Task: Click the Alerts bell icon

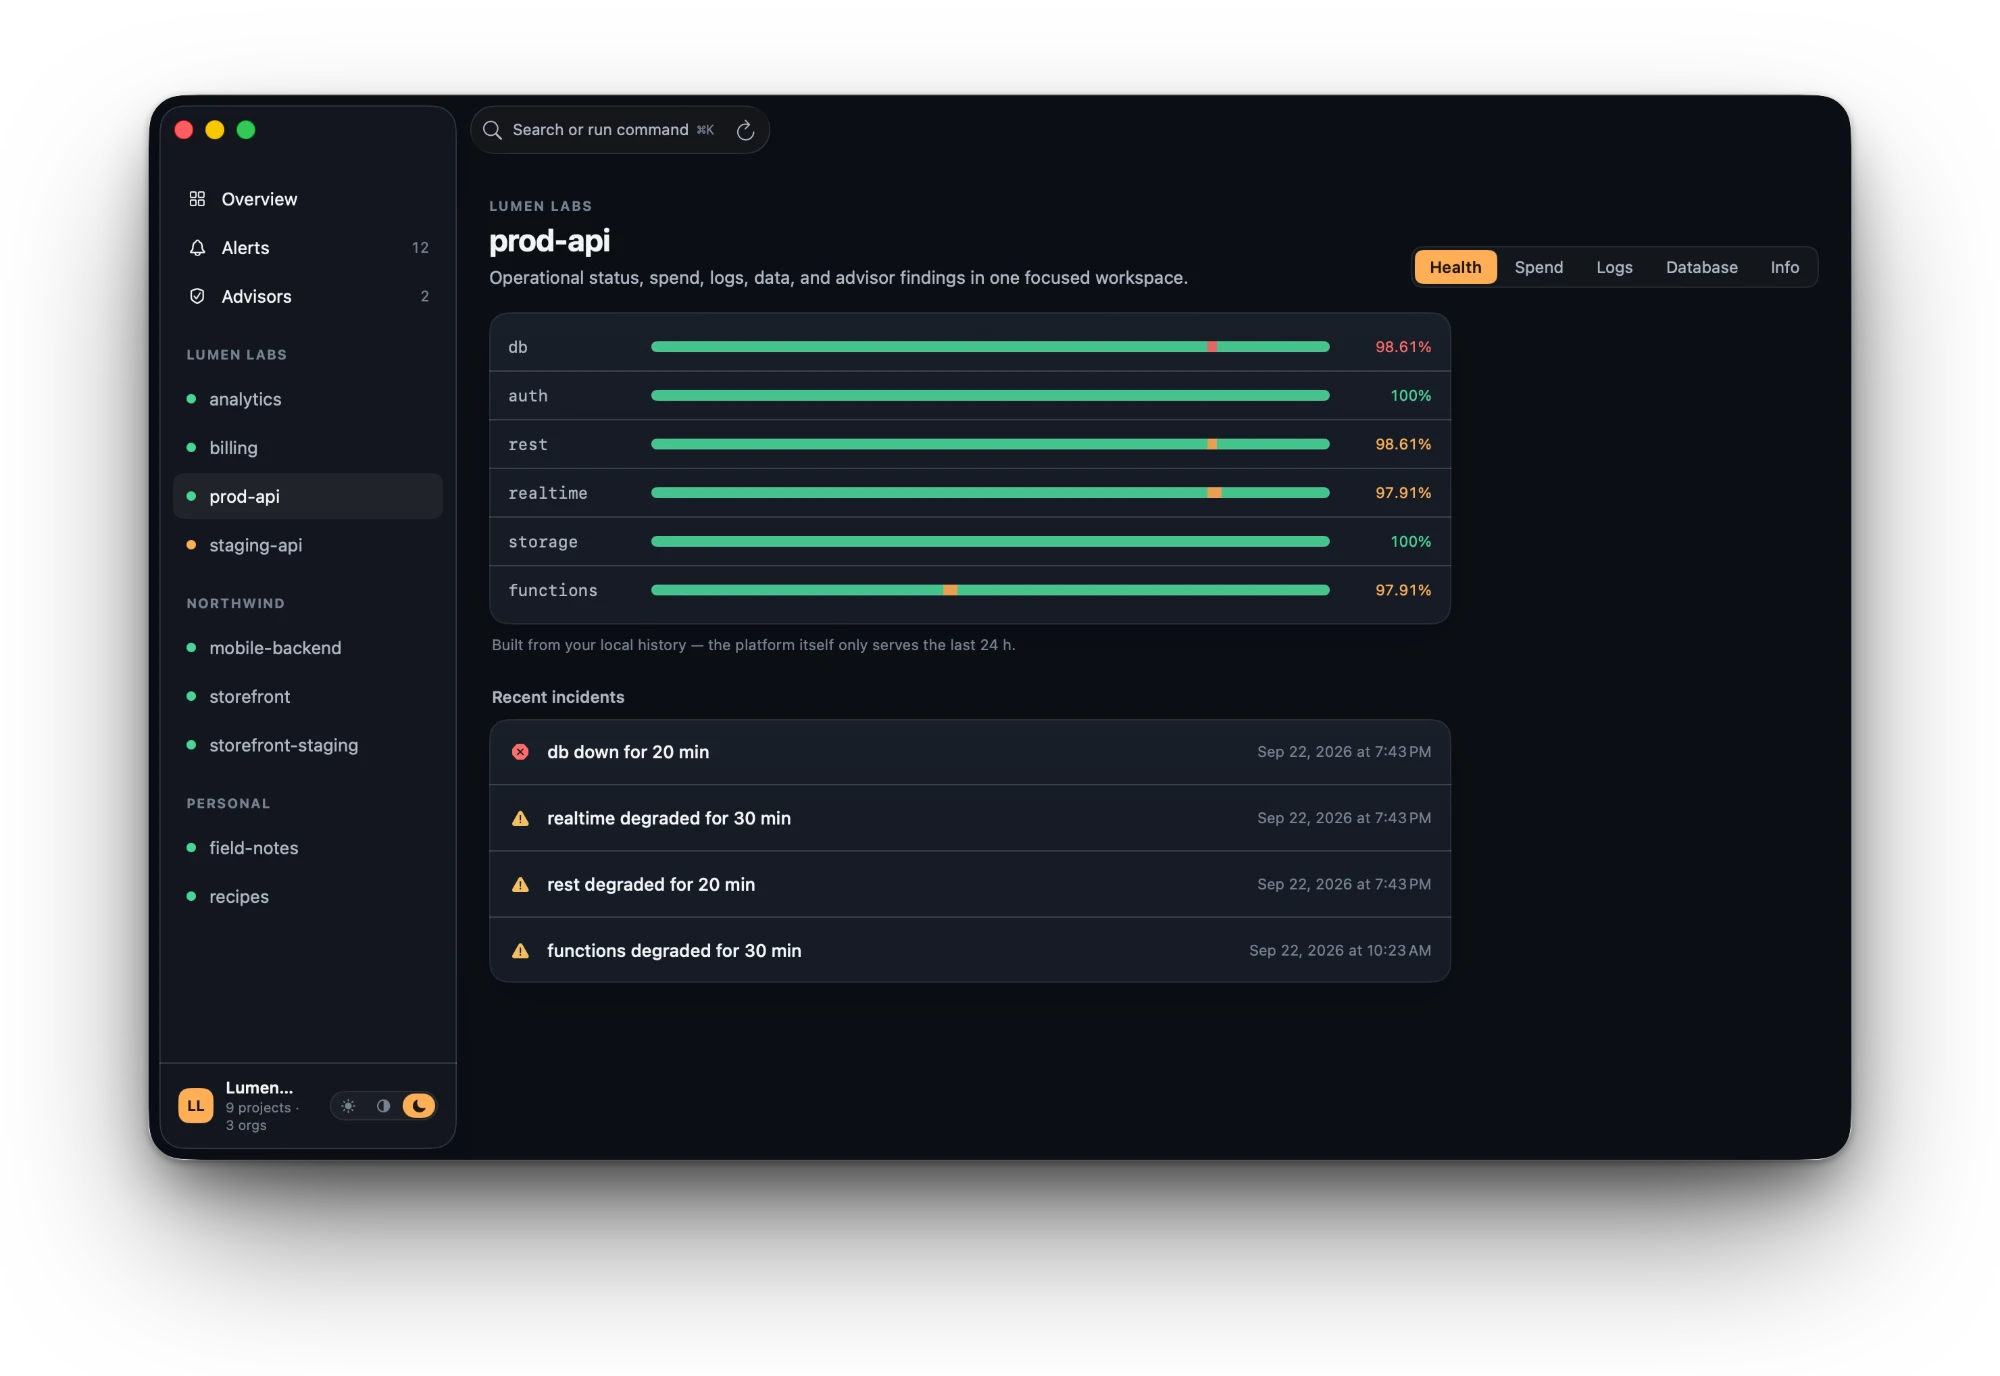Action: point(197,248)
